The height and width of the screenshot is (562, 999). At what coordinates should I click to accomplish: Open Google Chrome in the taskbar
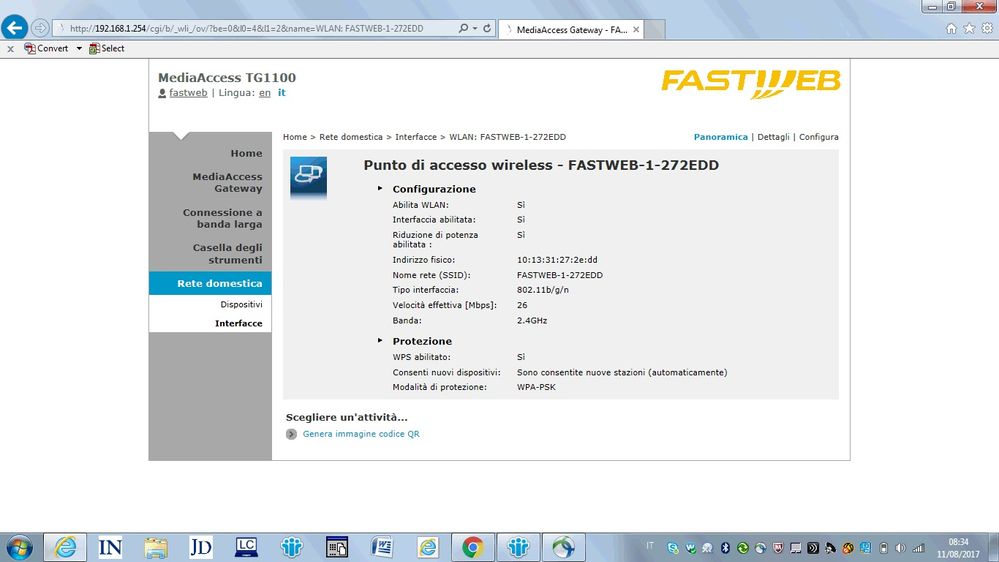(x=473, y=547)
